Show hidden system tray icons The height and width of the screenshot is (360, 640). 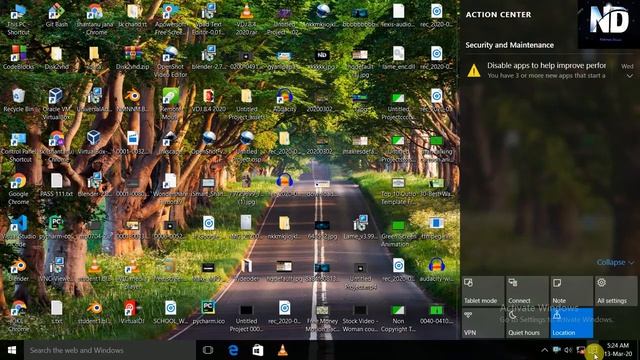click(544, 350)
